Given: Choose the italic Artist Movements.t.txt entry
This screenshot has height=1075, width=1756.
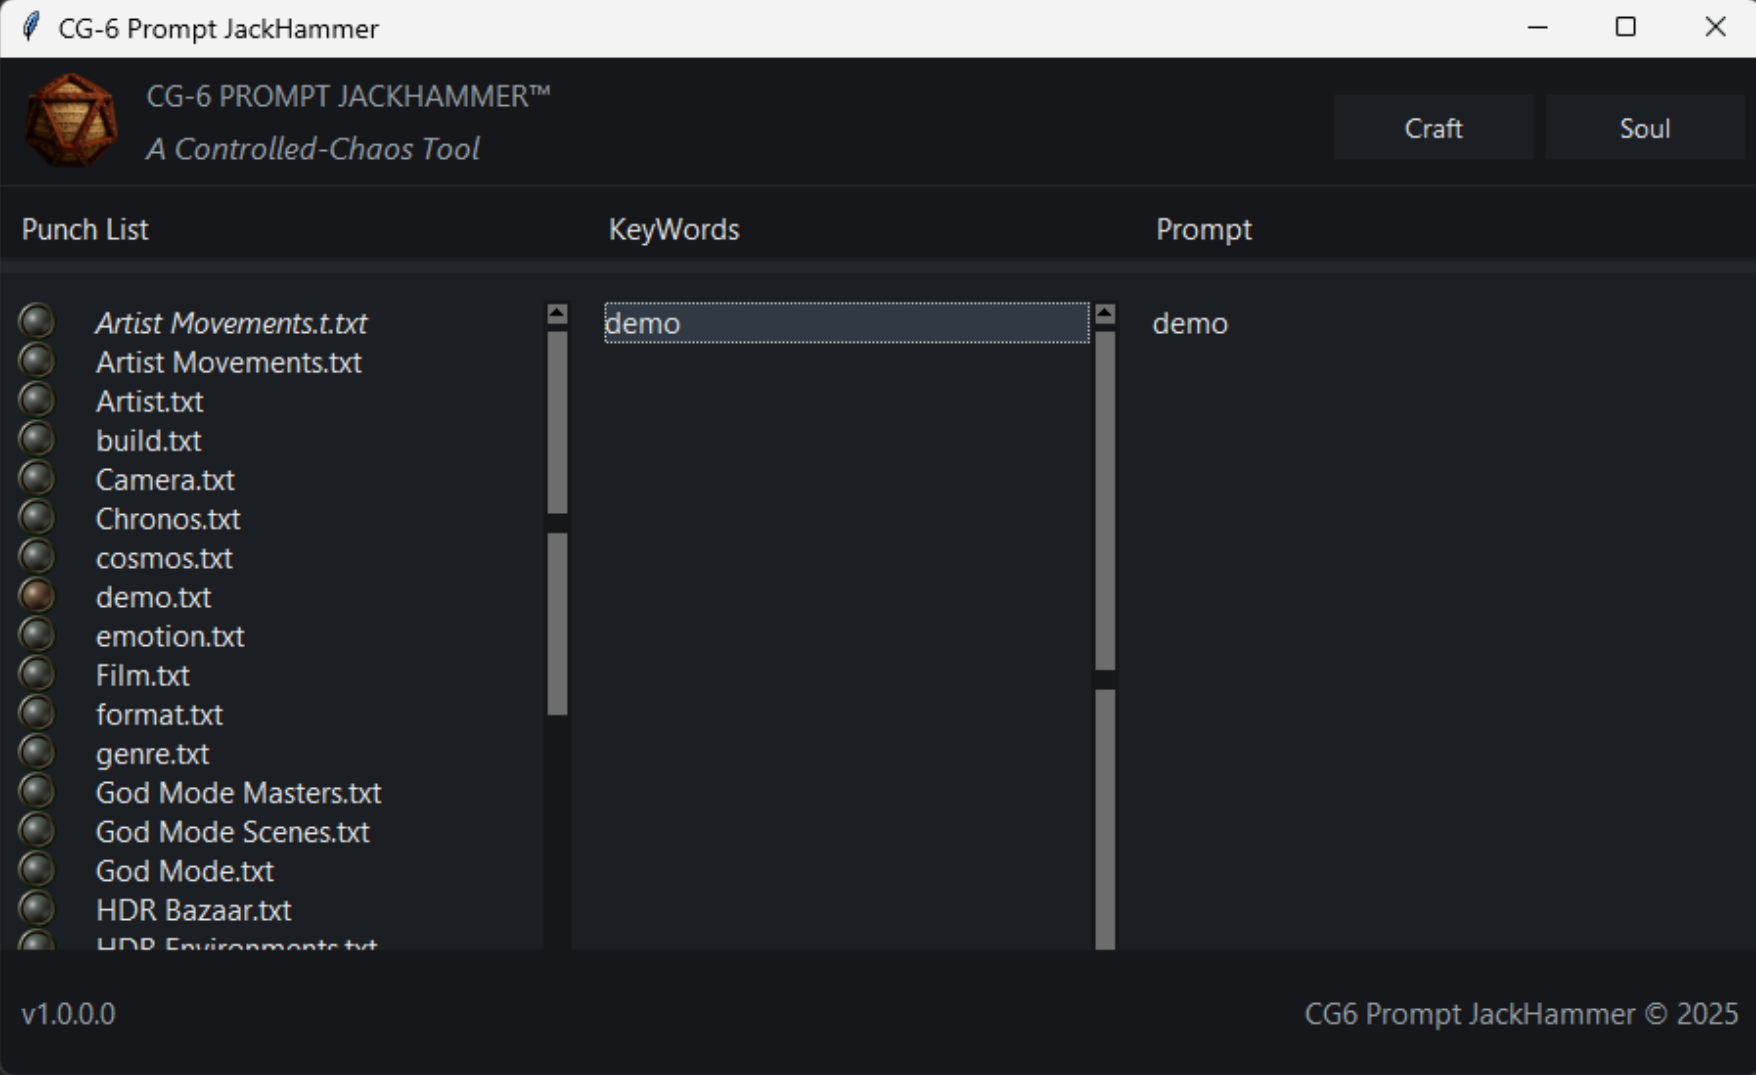Looking at the screenshot, I should click(x=231, y=323).
